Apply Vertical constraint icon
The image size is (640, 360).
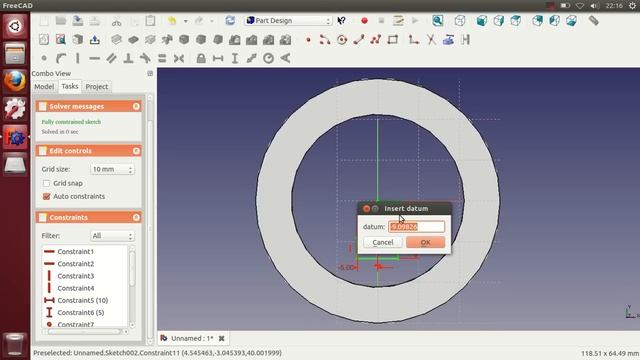tap(78, 58)
